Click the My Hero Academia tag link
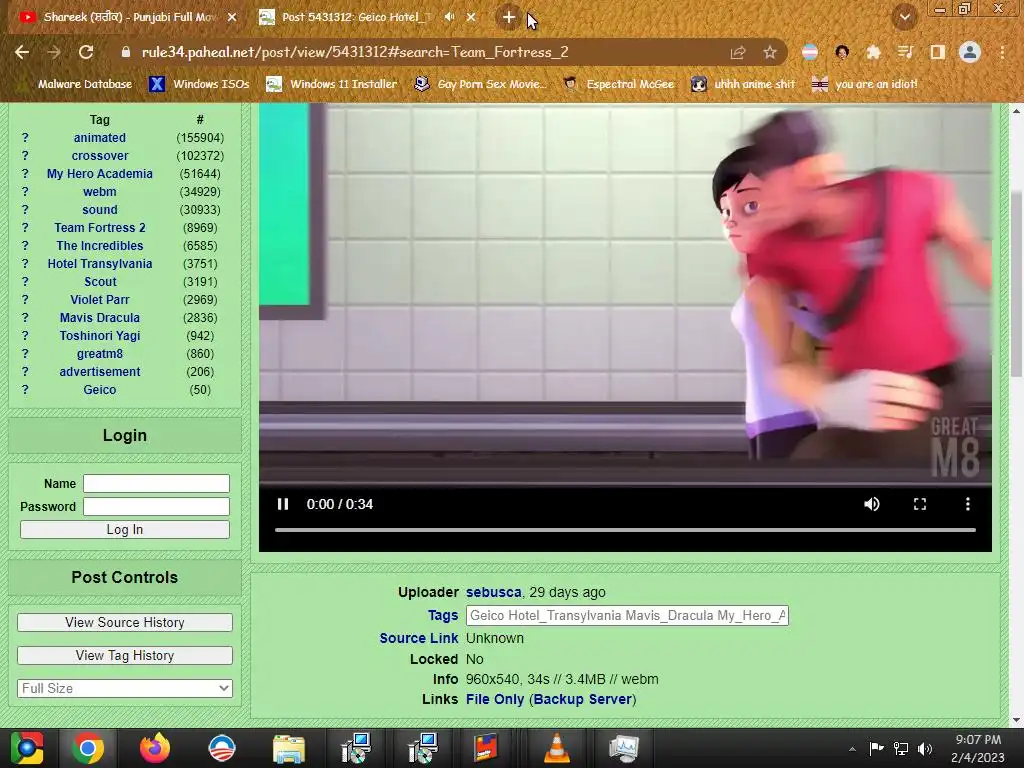The height and width of the screenshot is (768, 1024). pyautogui.click(x=99, y=174)
